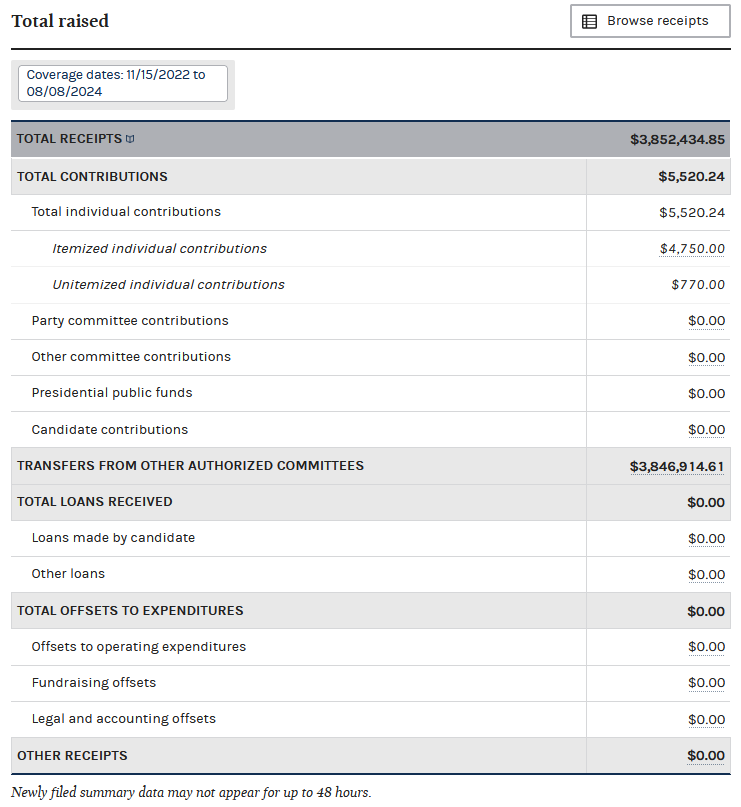Open the glossary icon beside TOTAL RECEIPTS

[x=130, y=139]
